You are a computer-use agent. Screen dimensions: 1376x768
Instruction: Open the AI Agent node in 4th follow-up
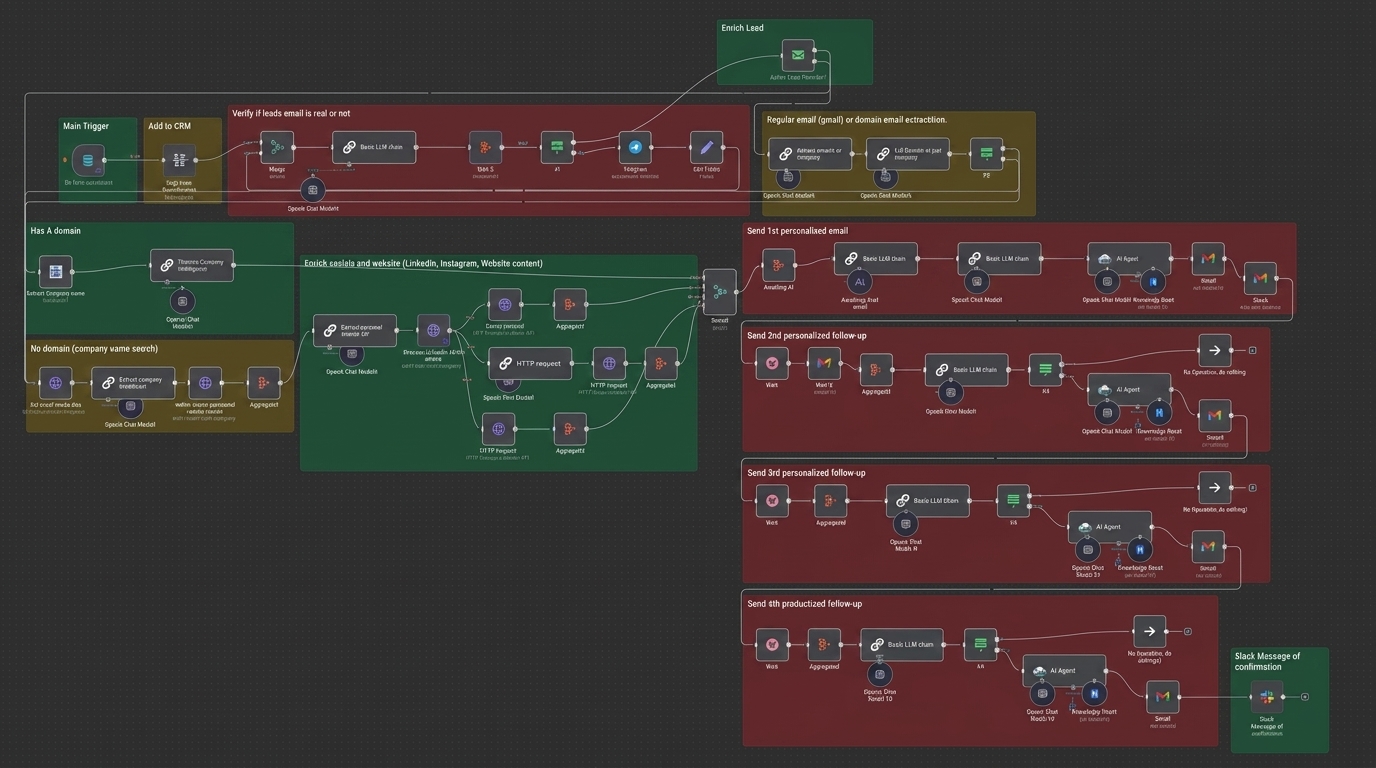(x=1064, y=671)
